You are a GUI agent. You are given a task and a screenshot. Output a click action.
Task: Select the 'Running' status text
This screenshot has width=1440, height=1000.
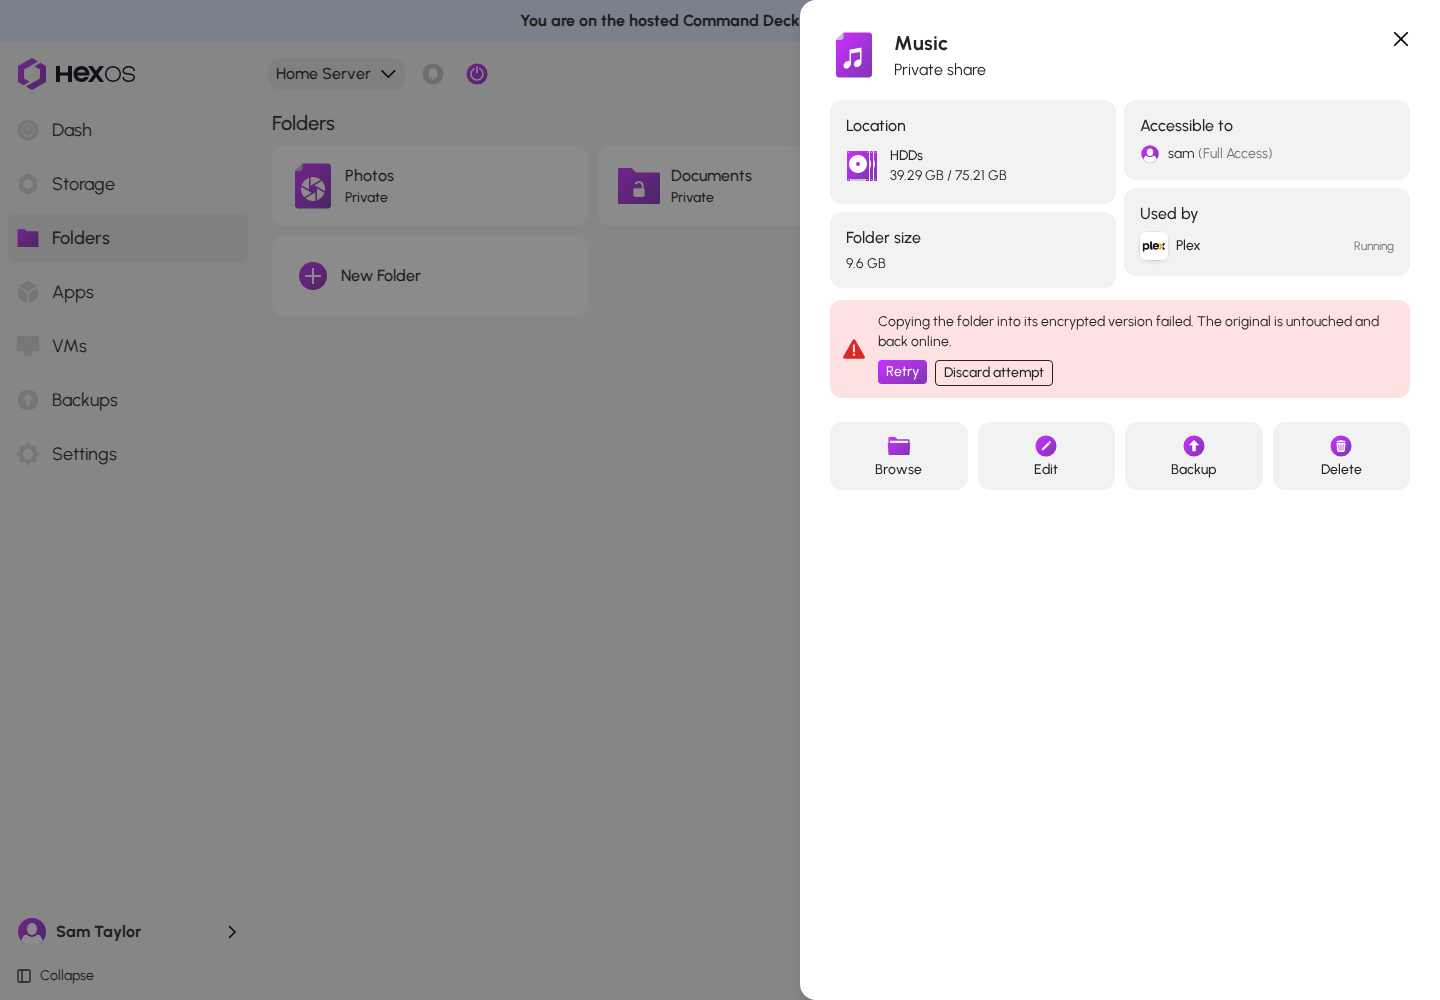click(x=1374, y=246)
